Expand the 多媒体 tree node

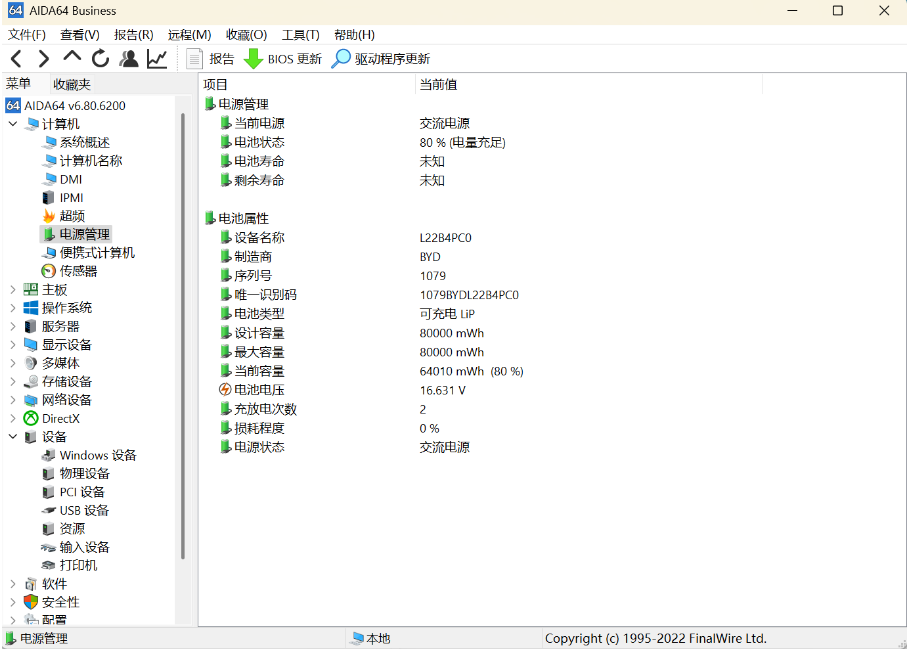click(x=13, y=363)
